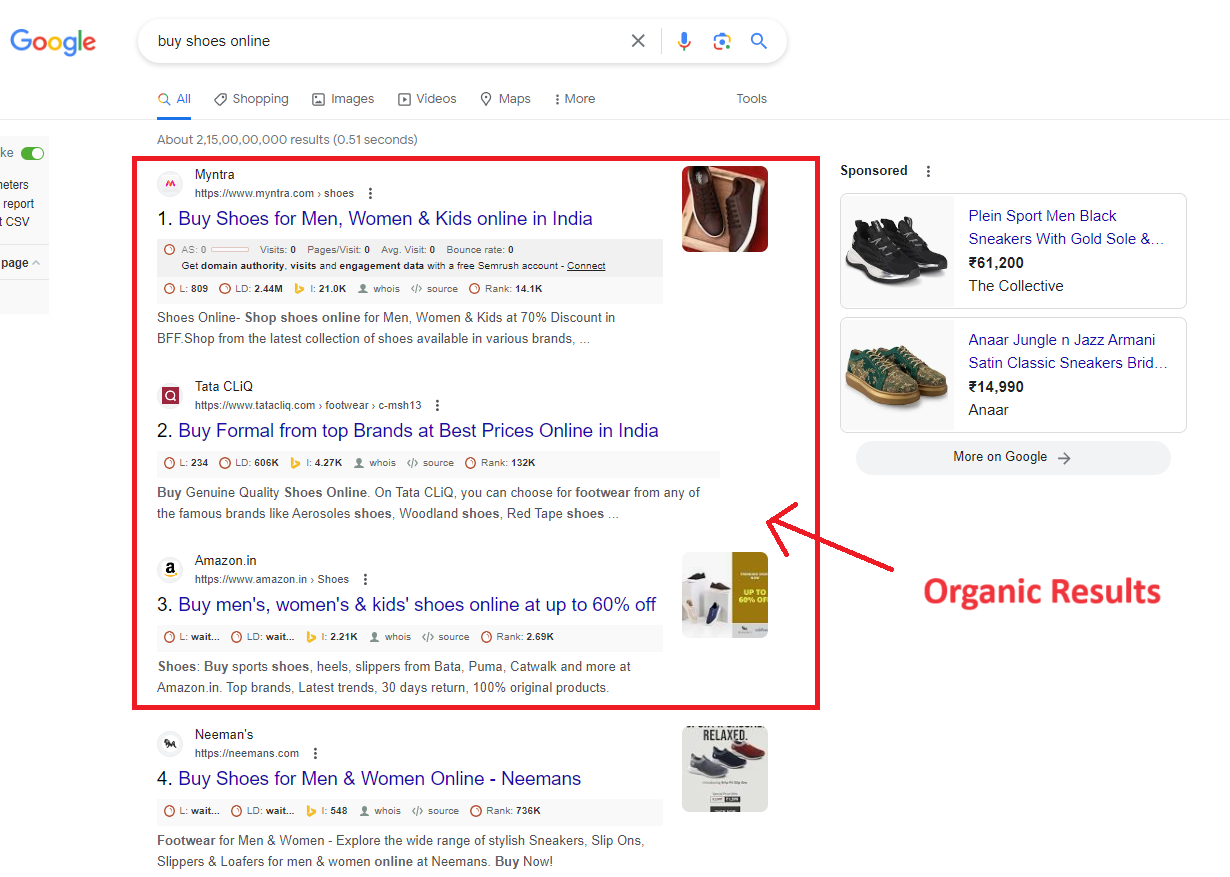The image size is (1230, 877).
Task: Click the blue search magnifier icon
Action: click(x=759, y=41)
